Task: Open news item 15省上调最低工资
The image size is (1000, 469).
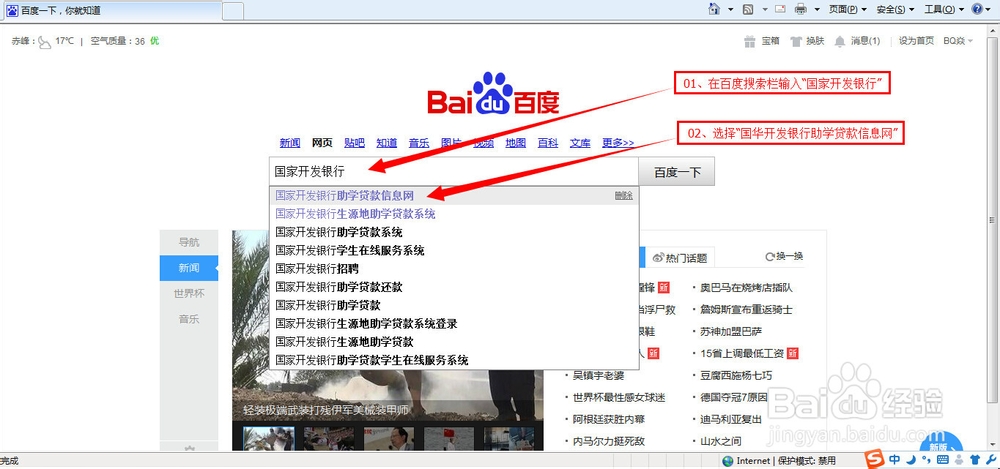Action: (742, 353)
